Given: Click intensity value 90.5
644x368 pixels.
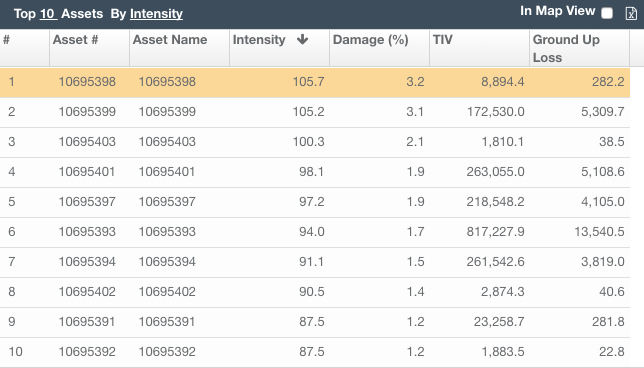Looking at the screenshot, I should click(x=312, y=292).
